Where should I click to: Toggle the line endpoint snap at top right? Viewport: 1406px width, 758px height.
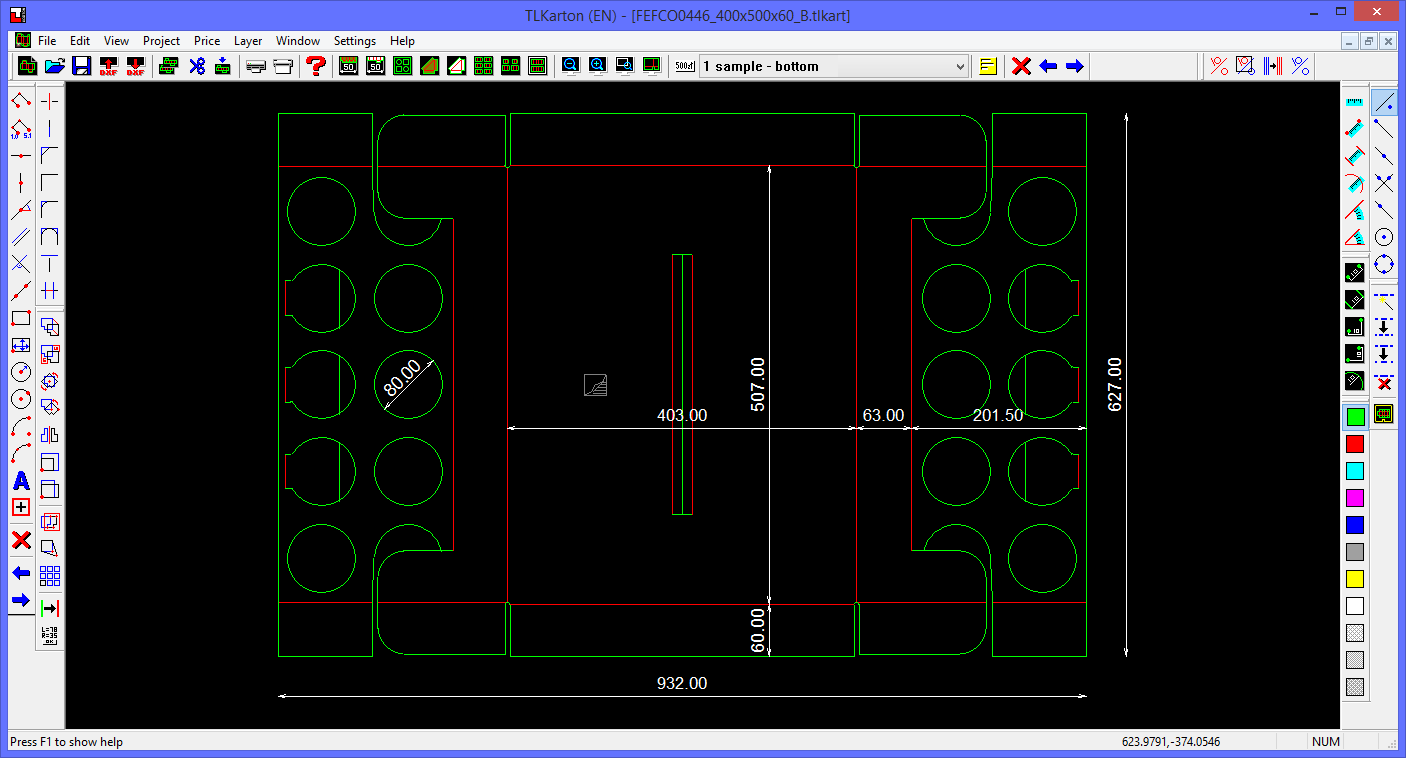(x=1384, y=102)
